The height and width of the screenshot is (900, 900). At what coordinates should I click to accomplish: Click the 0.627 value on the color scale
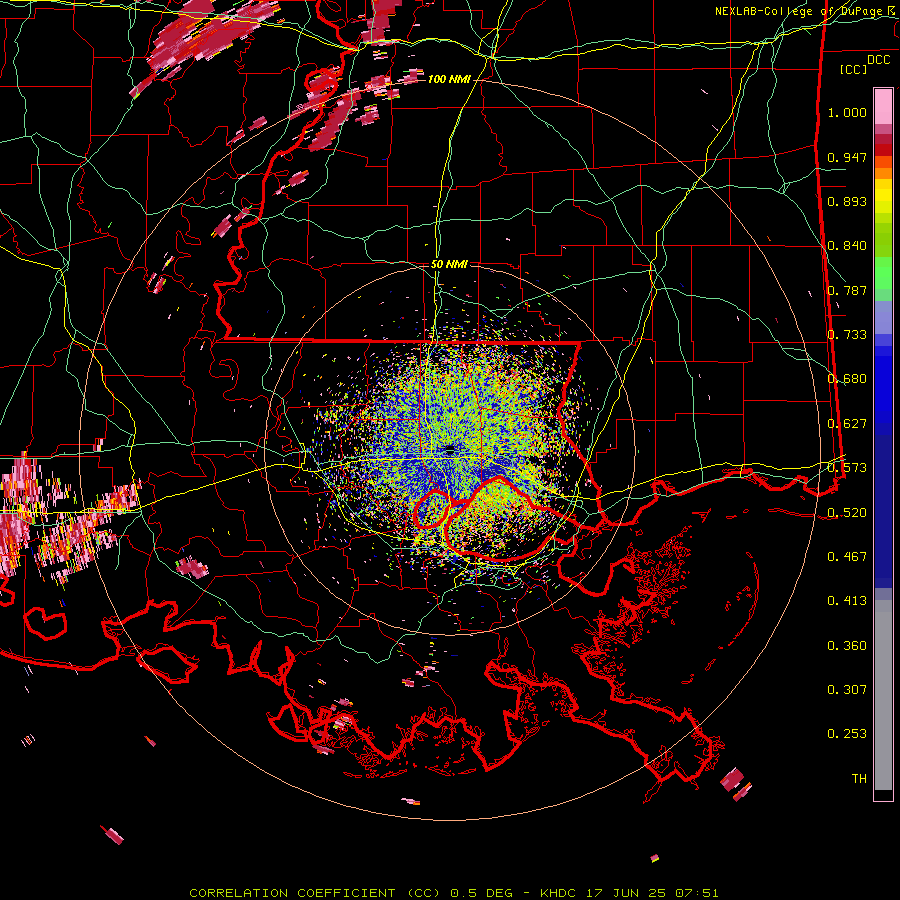click(x=847, y=424)
